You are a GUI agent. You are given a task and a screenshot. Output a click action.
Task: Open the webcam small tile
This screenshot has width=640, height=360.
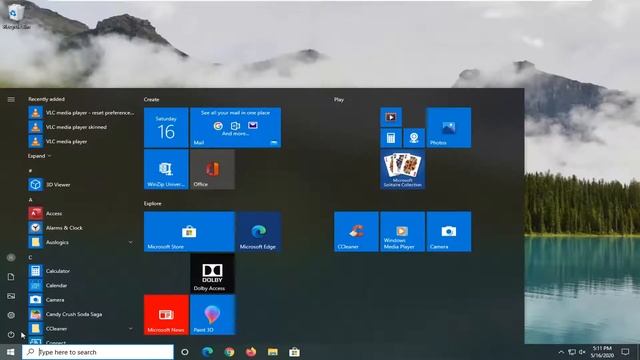tap(414, 138)
